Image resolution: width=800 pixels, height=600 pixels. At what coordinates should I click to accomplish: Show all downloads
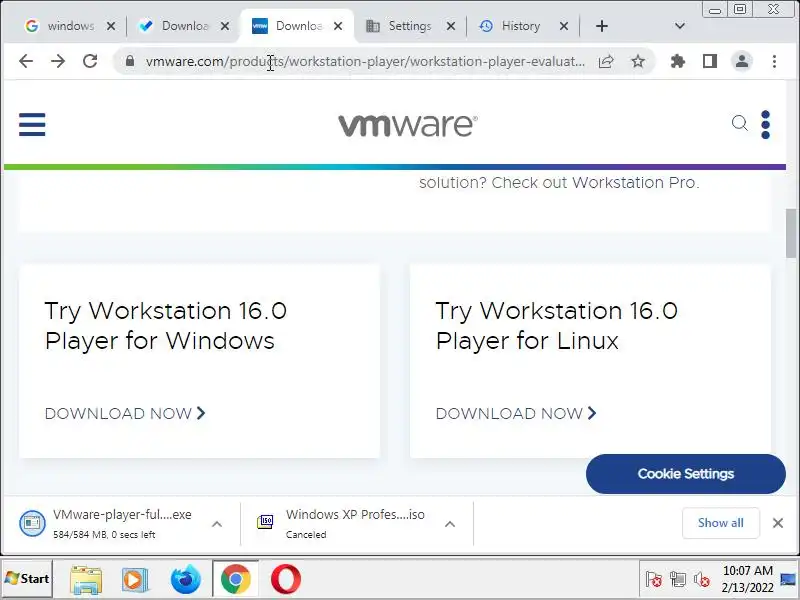point(720,523)
